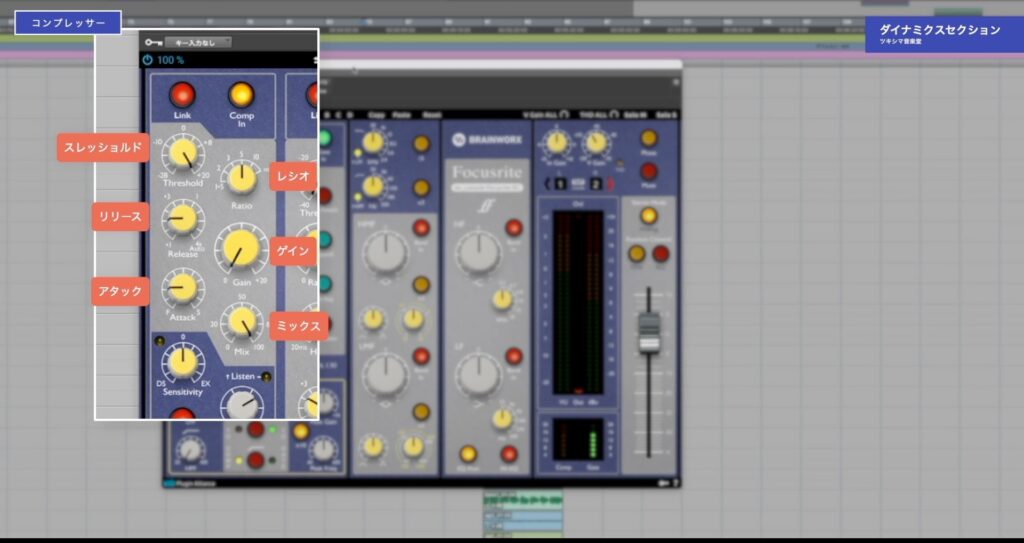
Task: Click the output fader handle
Action: tap(648, 333)
